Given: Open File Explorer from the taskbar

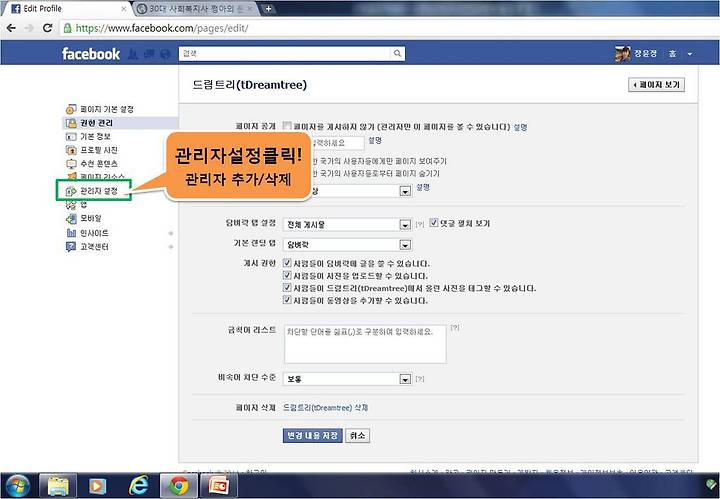Looking at the screenshot, I should point(58,486).
